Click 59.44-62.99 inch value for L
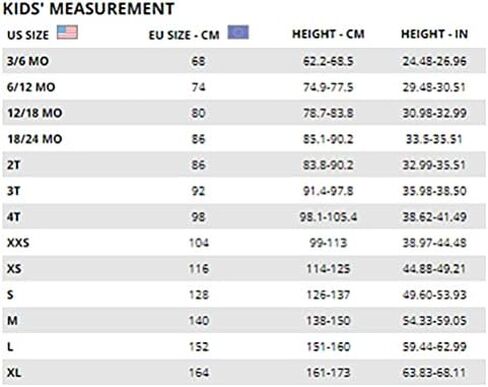 (434, 347)
